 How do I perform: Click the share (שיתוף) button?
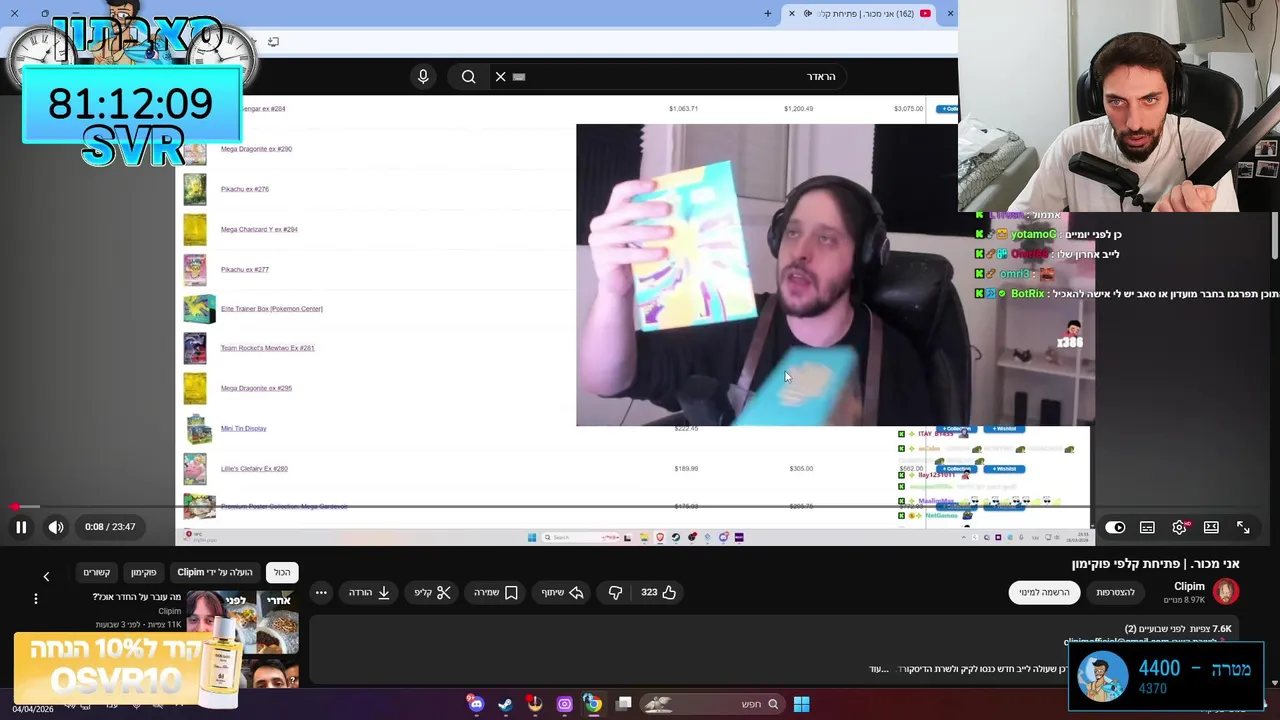coord(563,592)
